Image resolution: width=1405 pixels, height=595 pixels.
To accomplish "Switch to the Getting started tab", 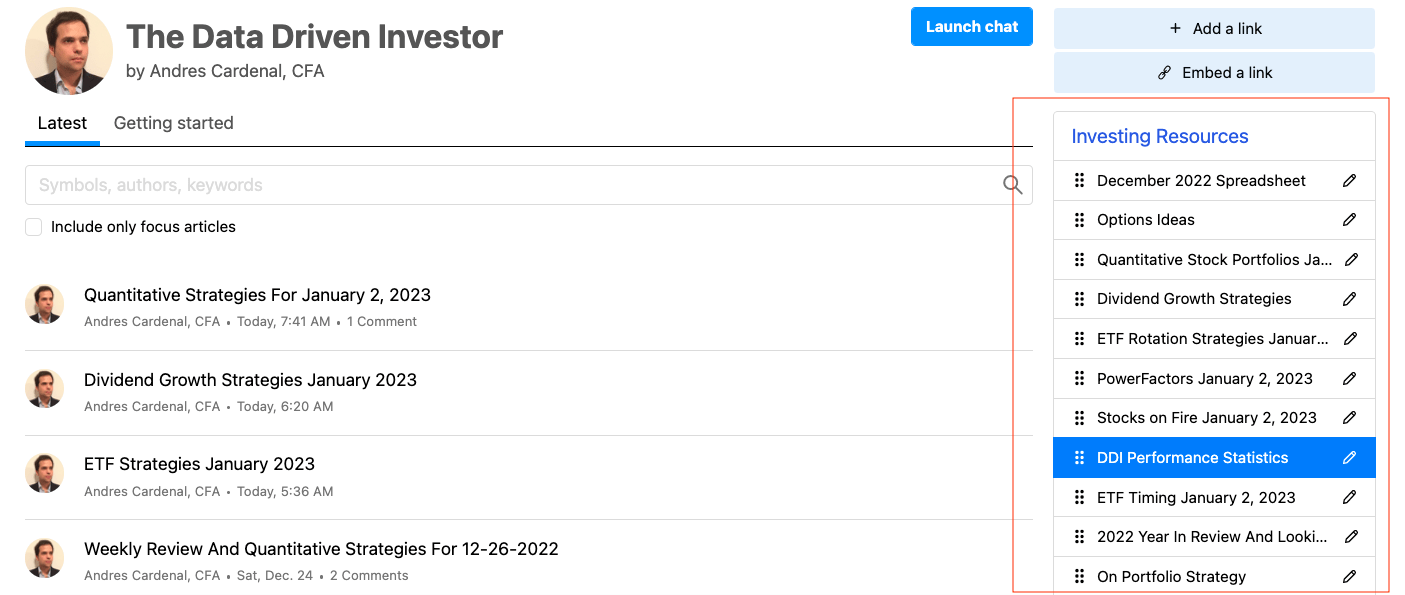I will click(173, 122).
